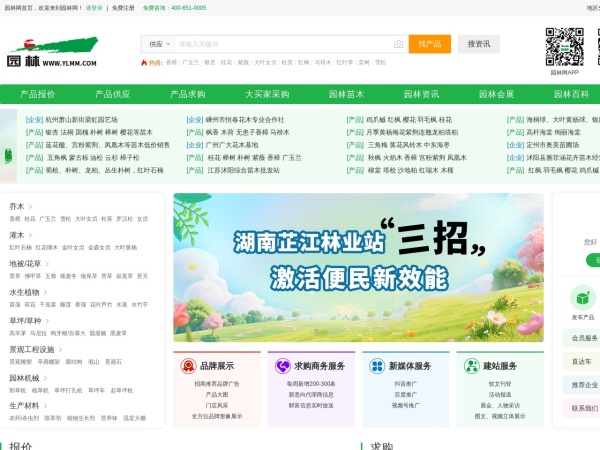Open the 产品报价 navigation tab

point(33,94)
